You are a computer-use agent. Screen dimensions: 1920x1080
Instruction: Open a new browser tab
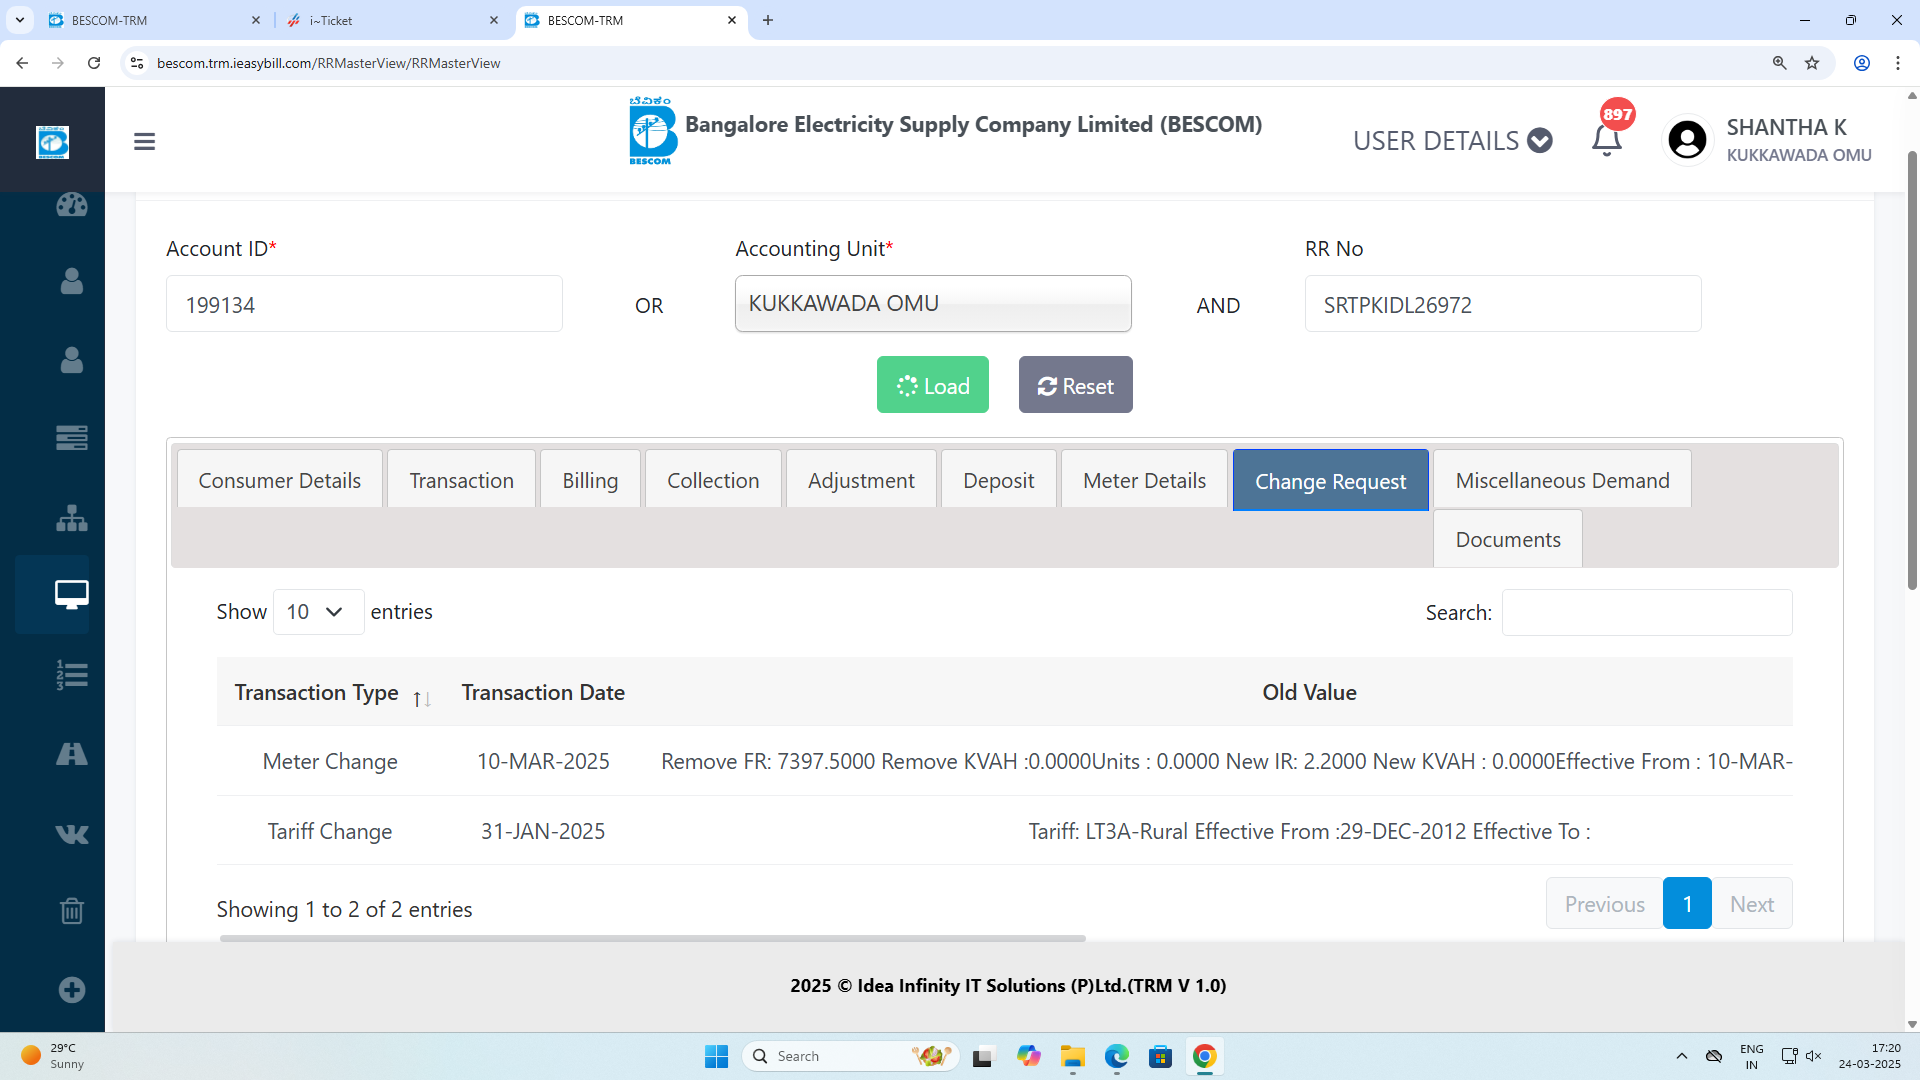coord(768,20)
